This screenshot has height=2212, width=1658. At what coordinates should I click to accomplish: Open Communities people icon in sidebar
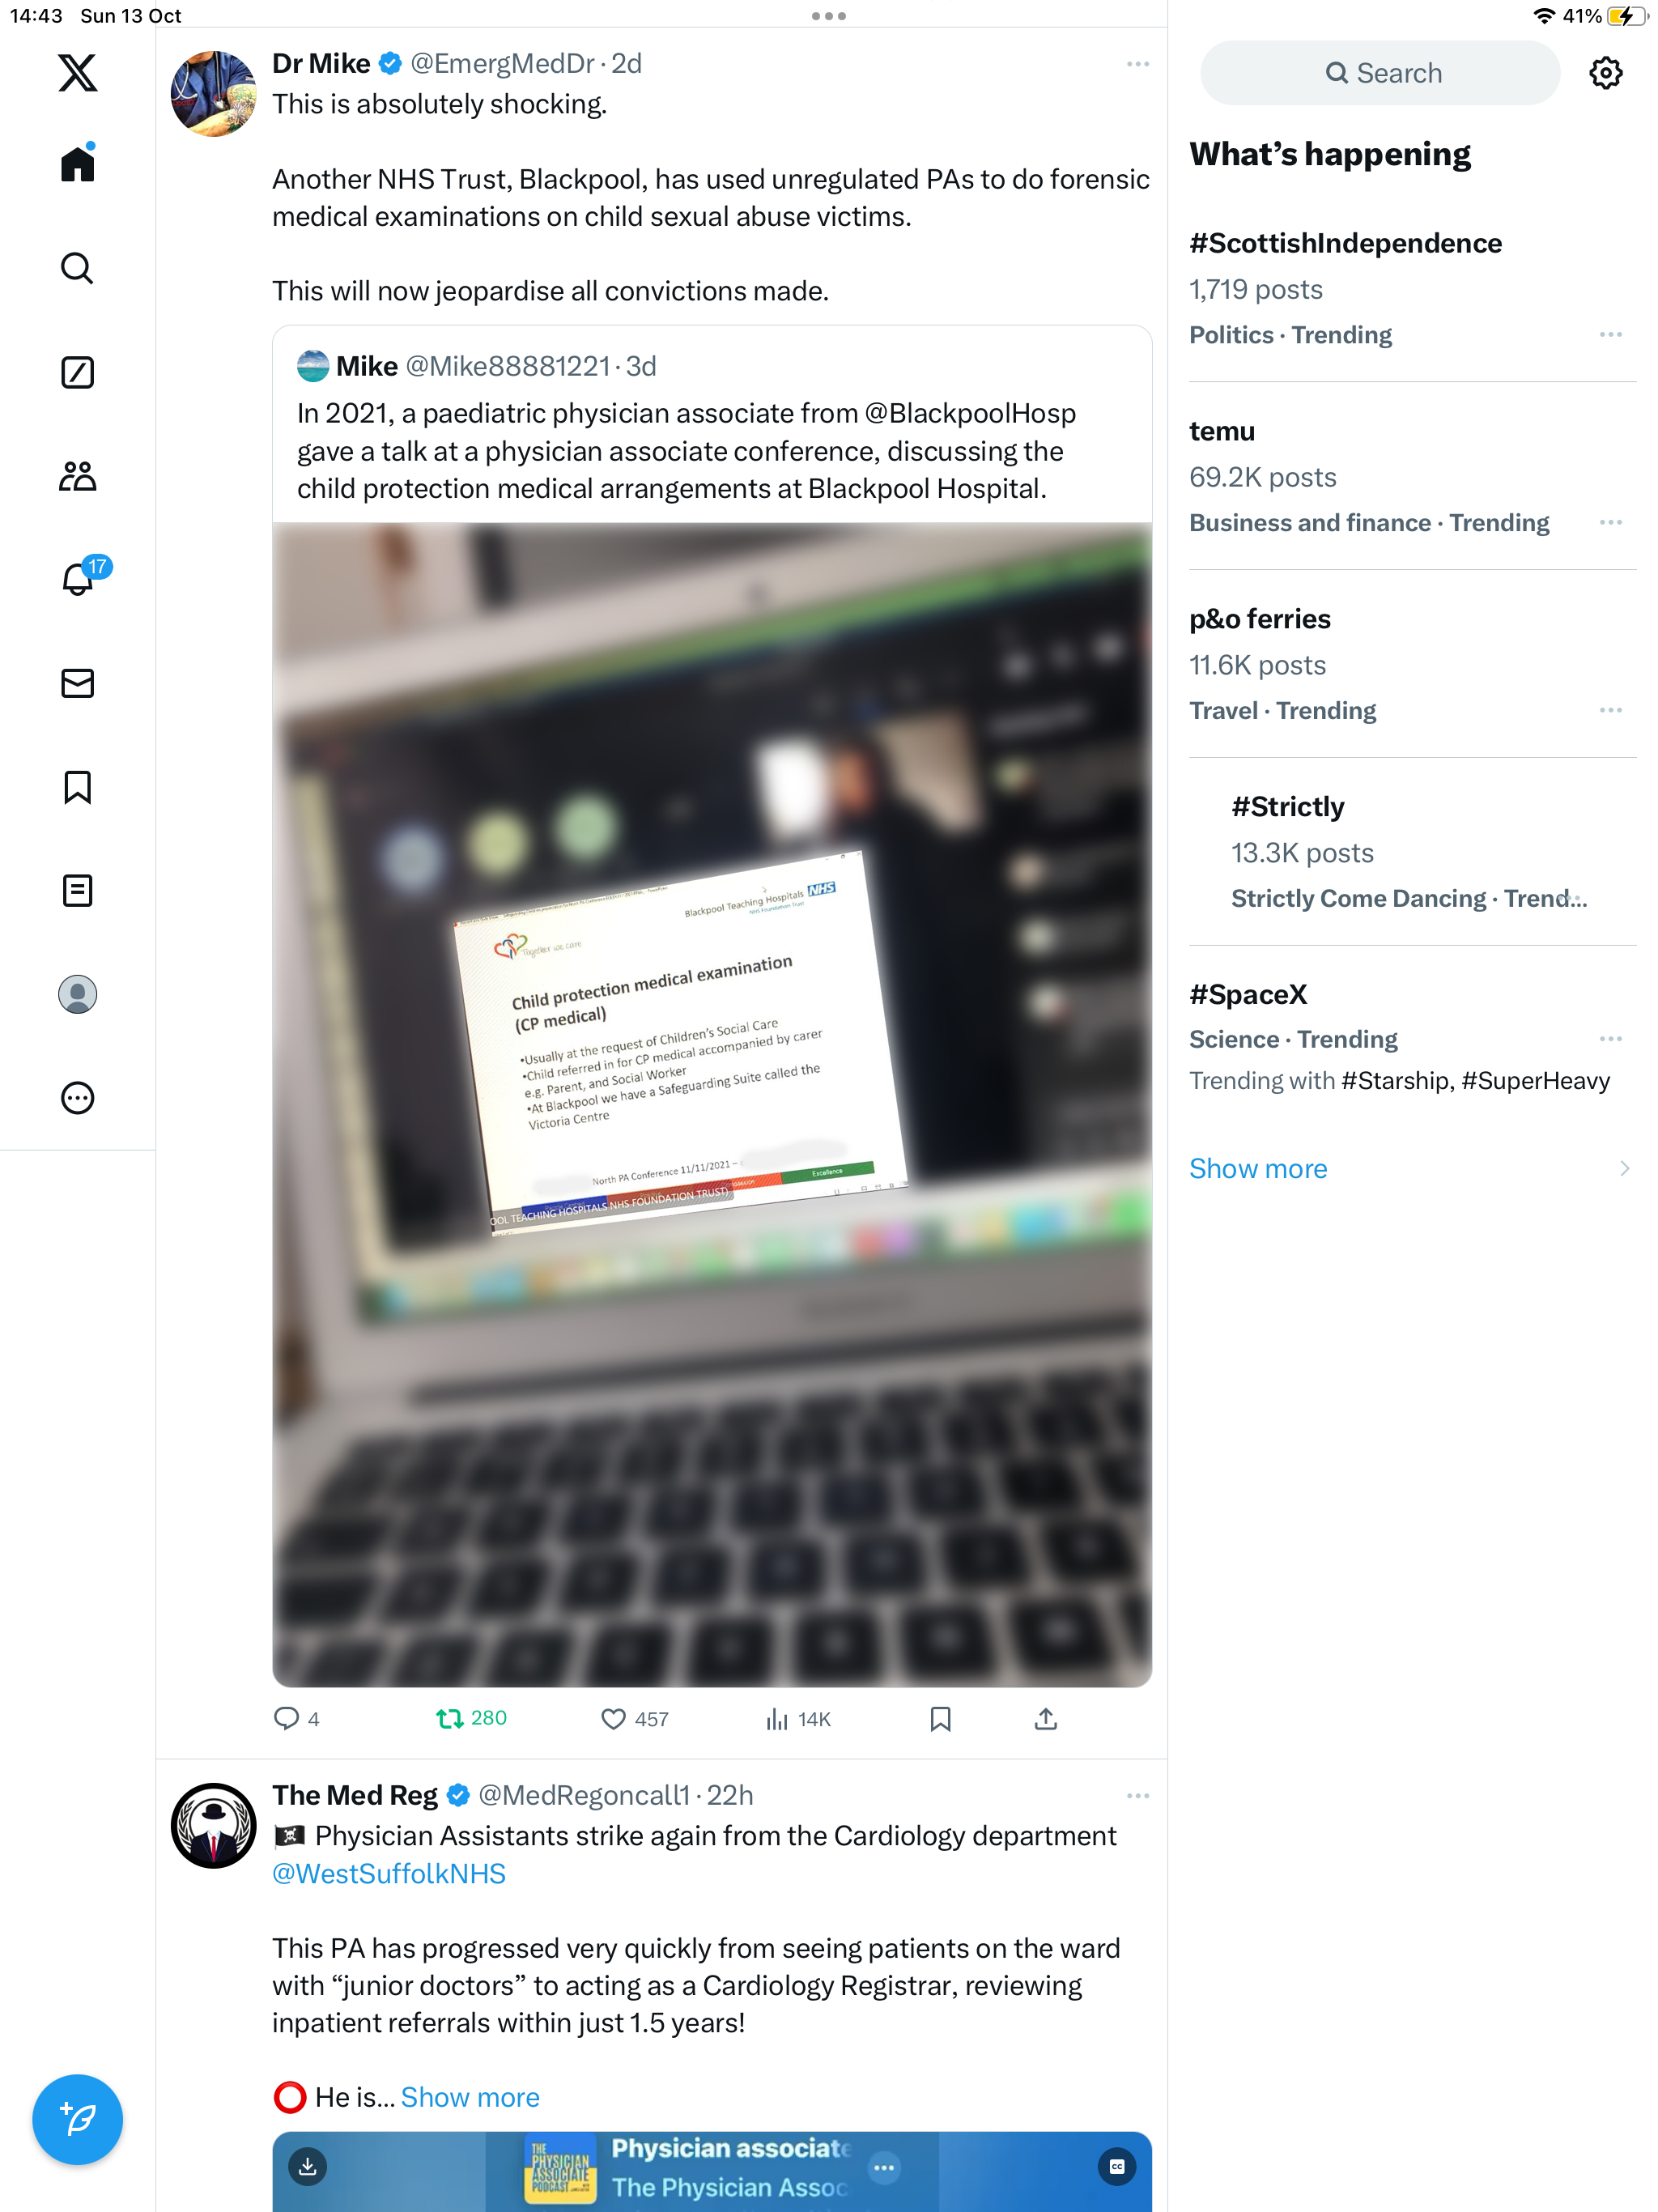coord(77,476)
